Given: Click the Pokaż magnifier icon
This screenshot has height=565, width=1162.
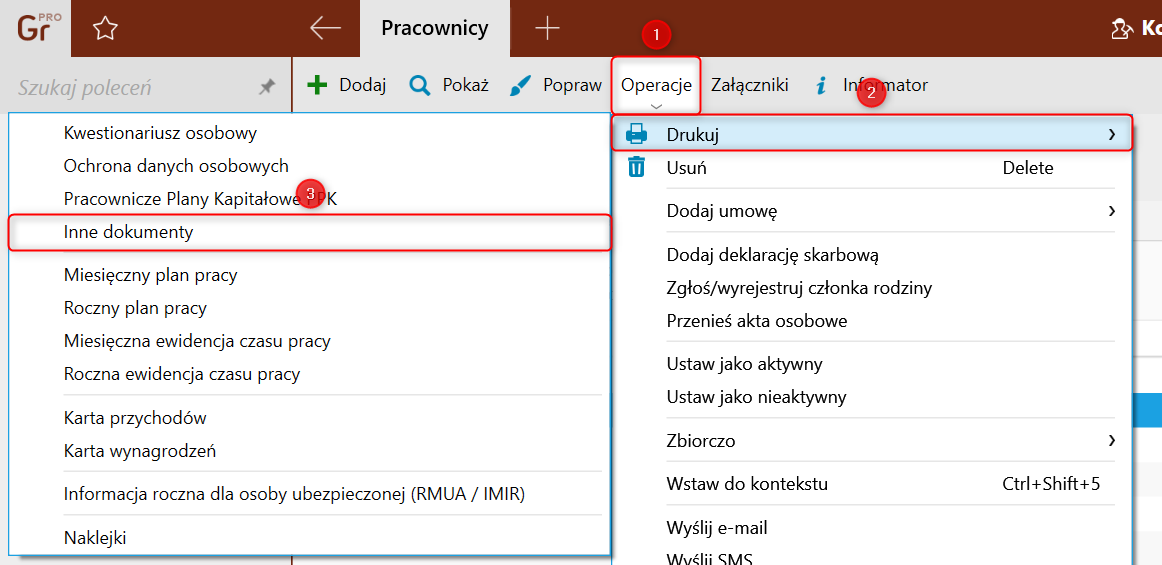Looking at the screenshot, I should 420,86.
